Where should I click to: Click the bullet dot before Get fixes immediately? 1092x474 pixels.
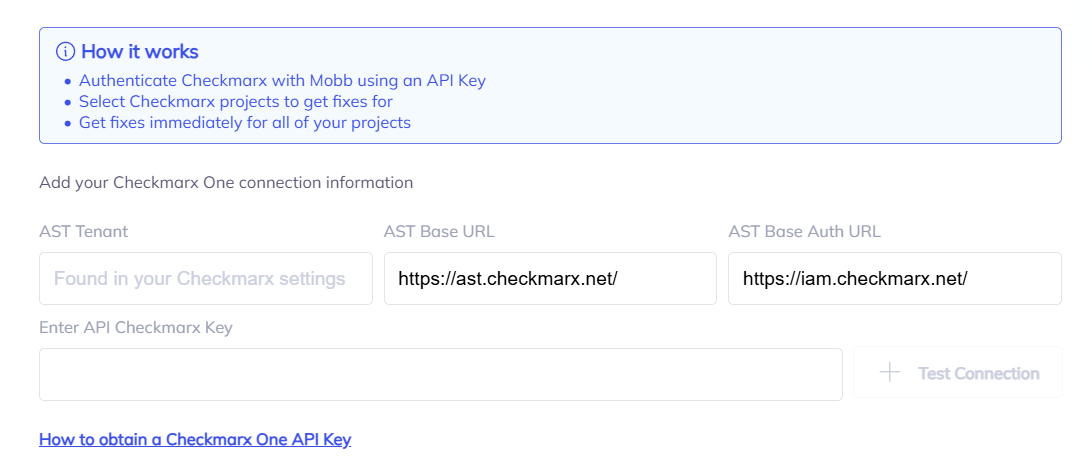click(x=67, y=124)
